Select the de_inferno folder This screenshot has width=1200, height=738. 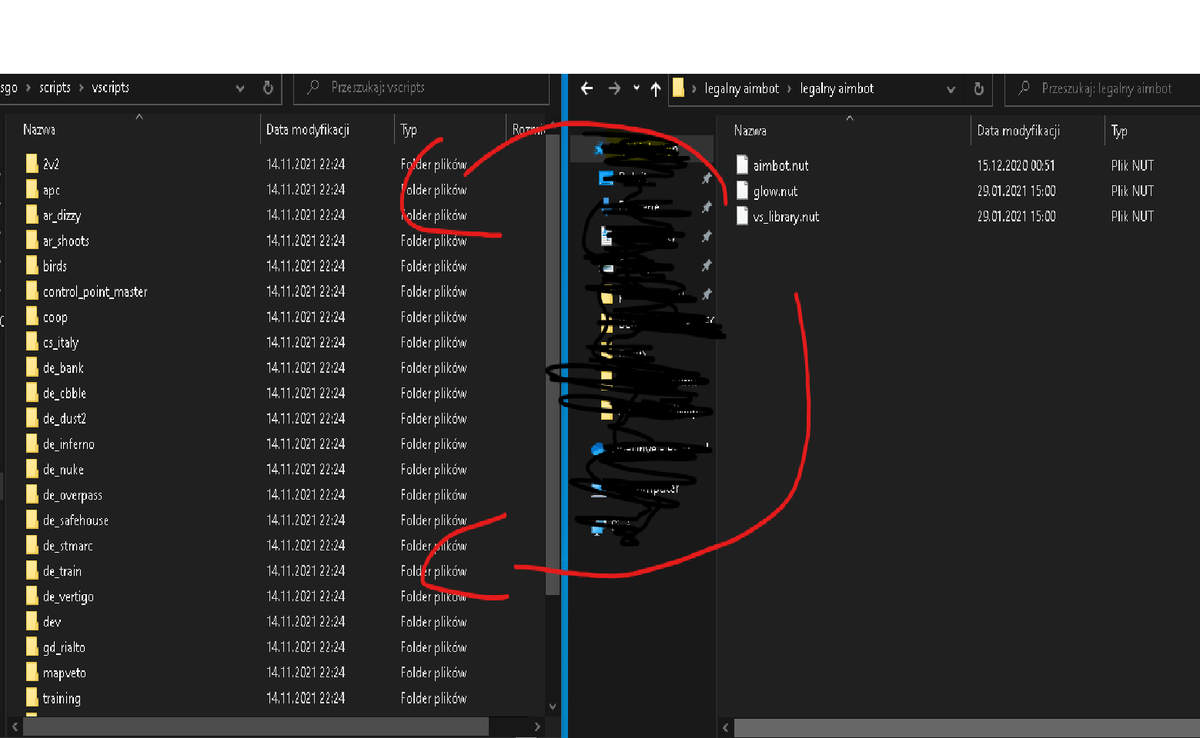point(68,444)
